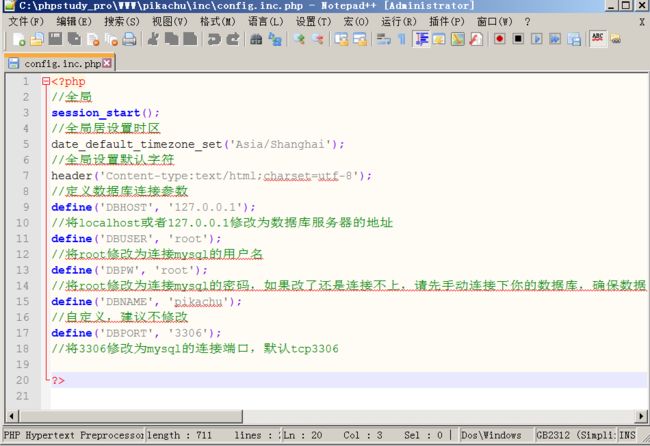
Task: Click the session_start(); code line
Action: [x=105, y=113]
